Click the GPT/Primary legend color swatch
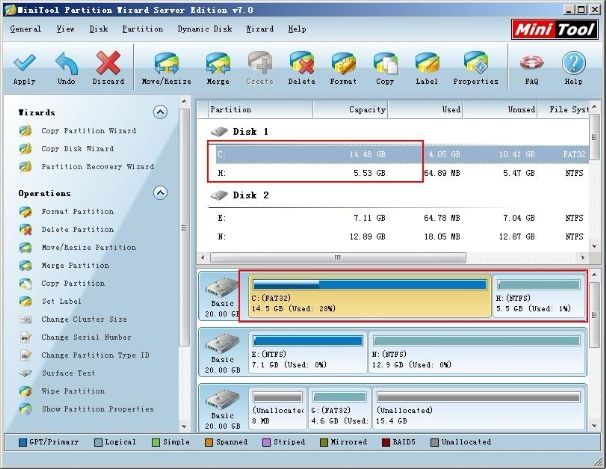The height and width of the screenshot is (469, 606). (23, 442)
